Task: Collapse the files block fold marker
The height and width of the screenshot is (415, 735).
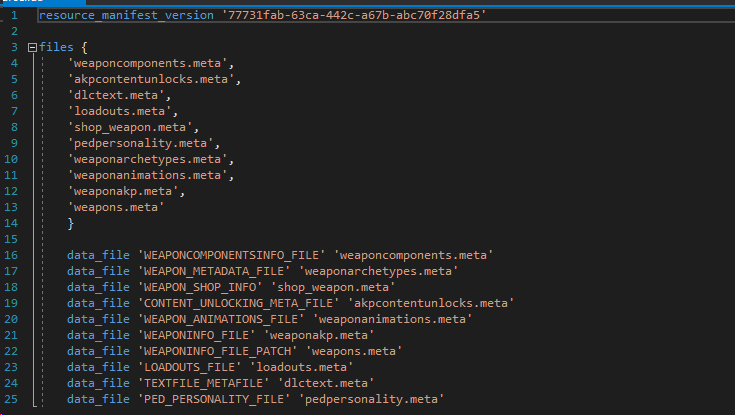Action: click(32, 47)
